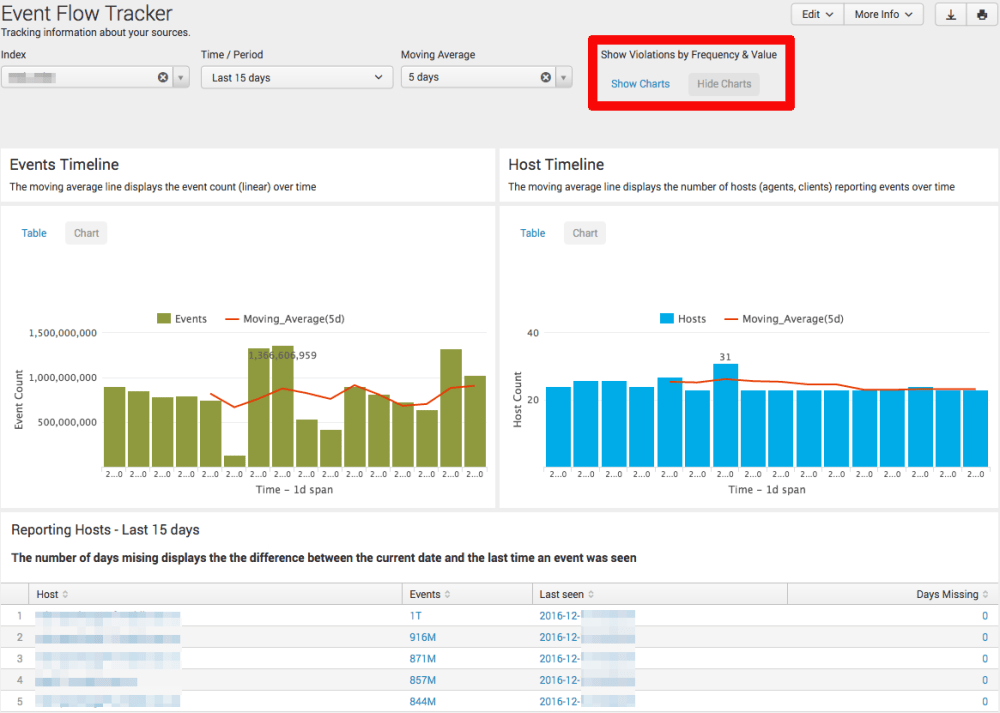Viewport: 1000px width, 713px height.
Task: Click the download export icon
Action: (x=950, y=15)
